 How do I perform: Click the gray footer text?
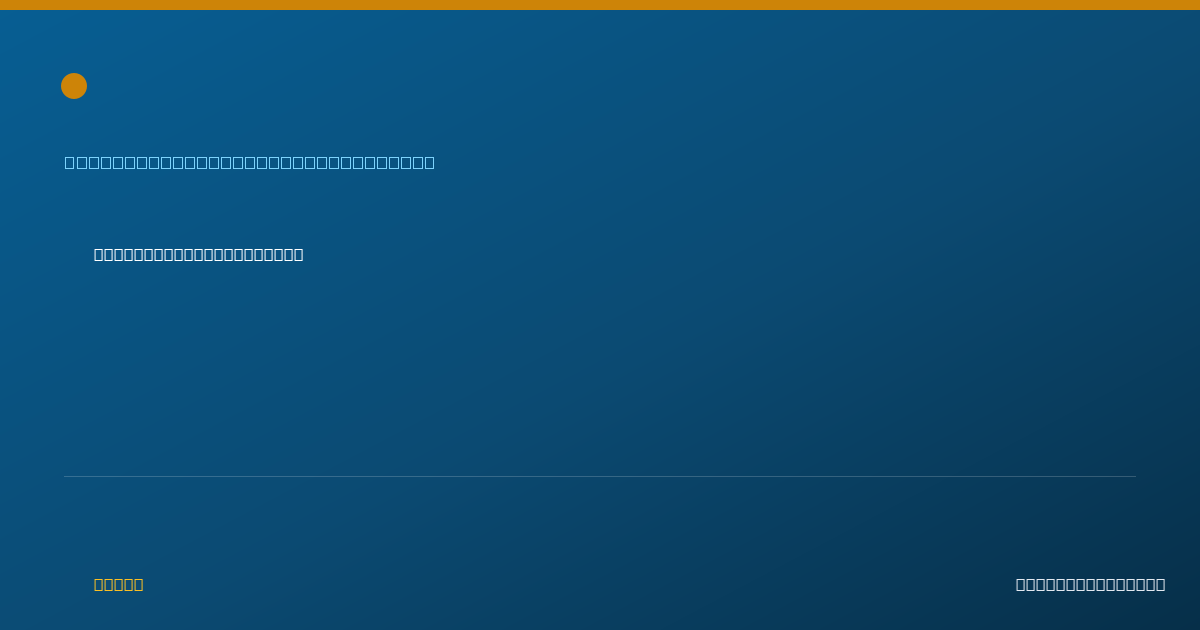[x=1091, y=585]
